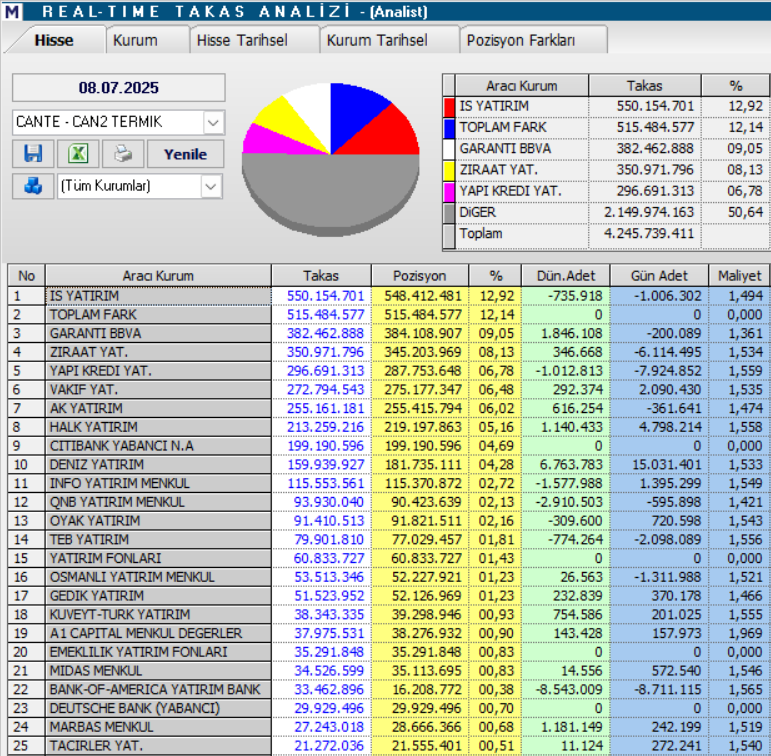Click the red slice of the pie chart
This screenshot has height=756, width=771.
click(388, 137)
